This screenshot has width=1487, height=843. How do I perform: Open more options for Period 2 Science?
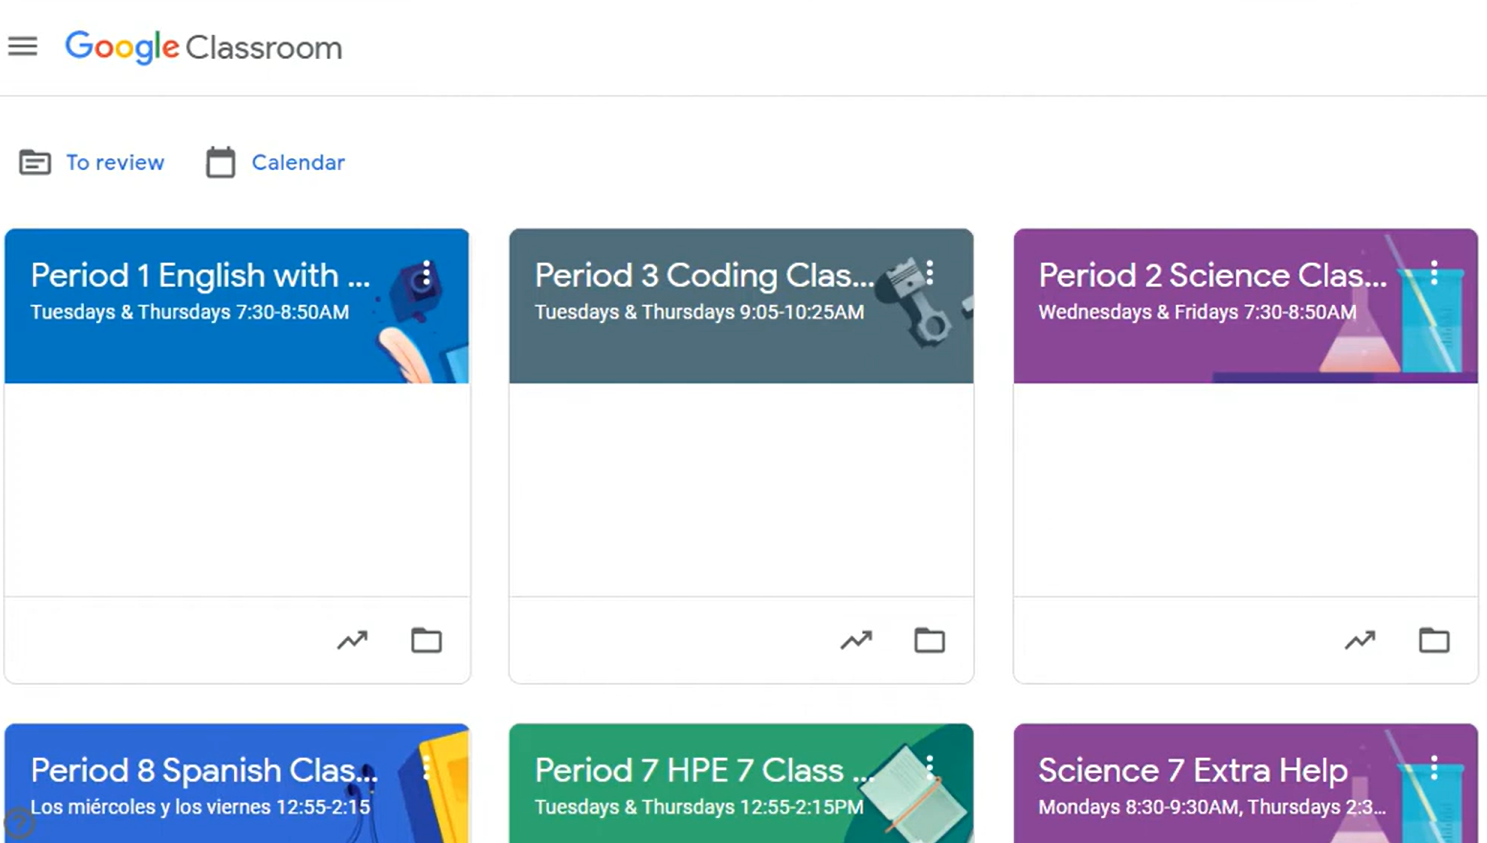[x=1434, y=273]
